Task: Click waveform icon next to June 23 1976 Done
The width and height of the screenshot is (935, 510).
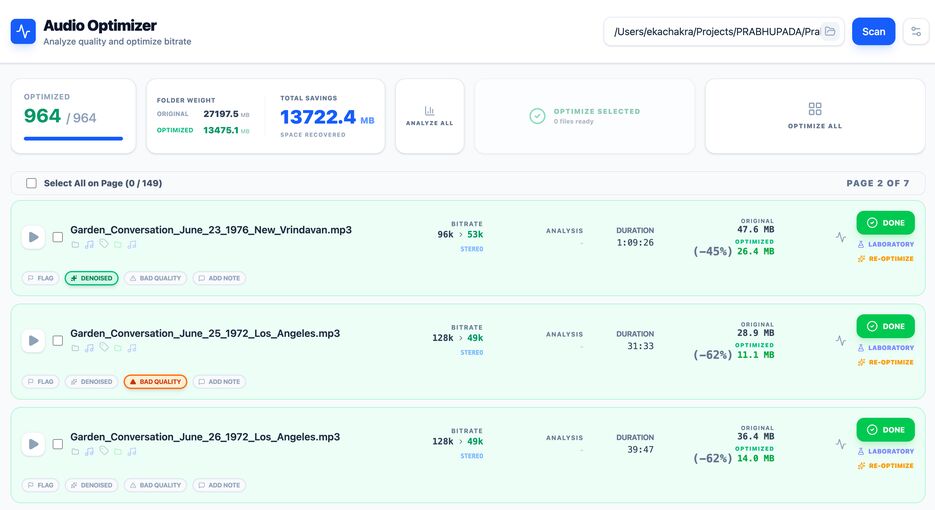Action: click(841, 237)
